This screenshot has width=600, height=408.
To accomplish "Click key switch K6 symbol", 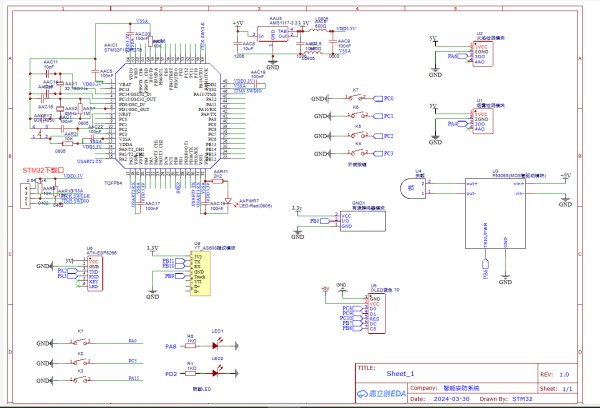I will (x=357, y=115).
